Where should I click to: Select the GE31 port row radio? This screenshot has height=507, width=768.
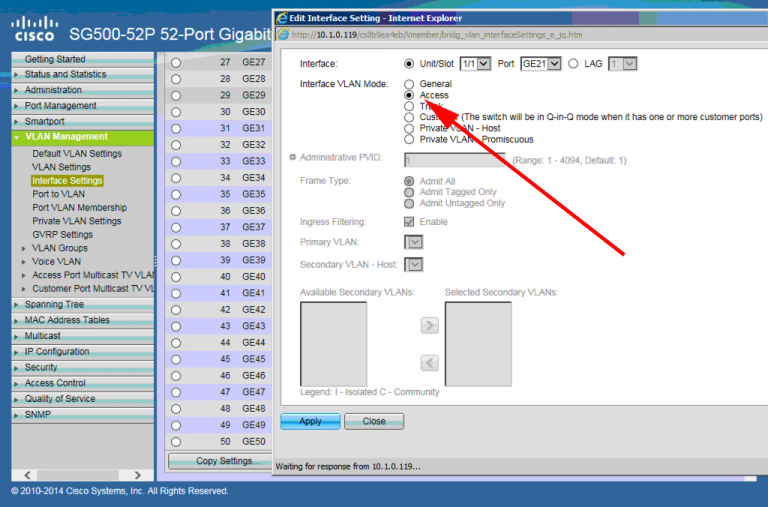coord(176,128)
